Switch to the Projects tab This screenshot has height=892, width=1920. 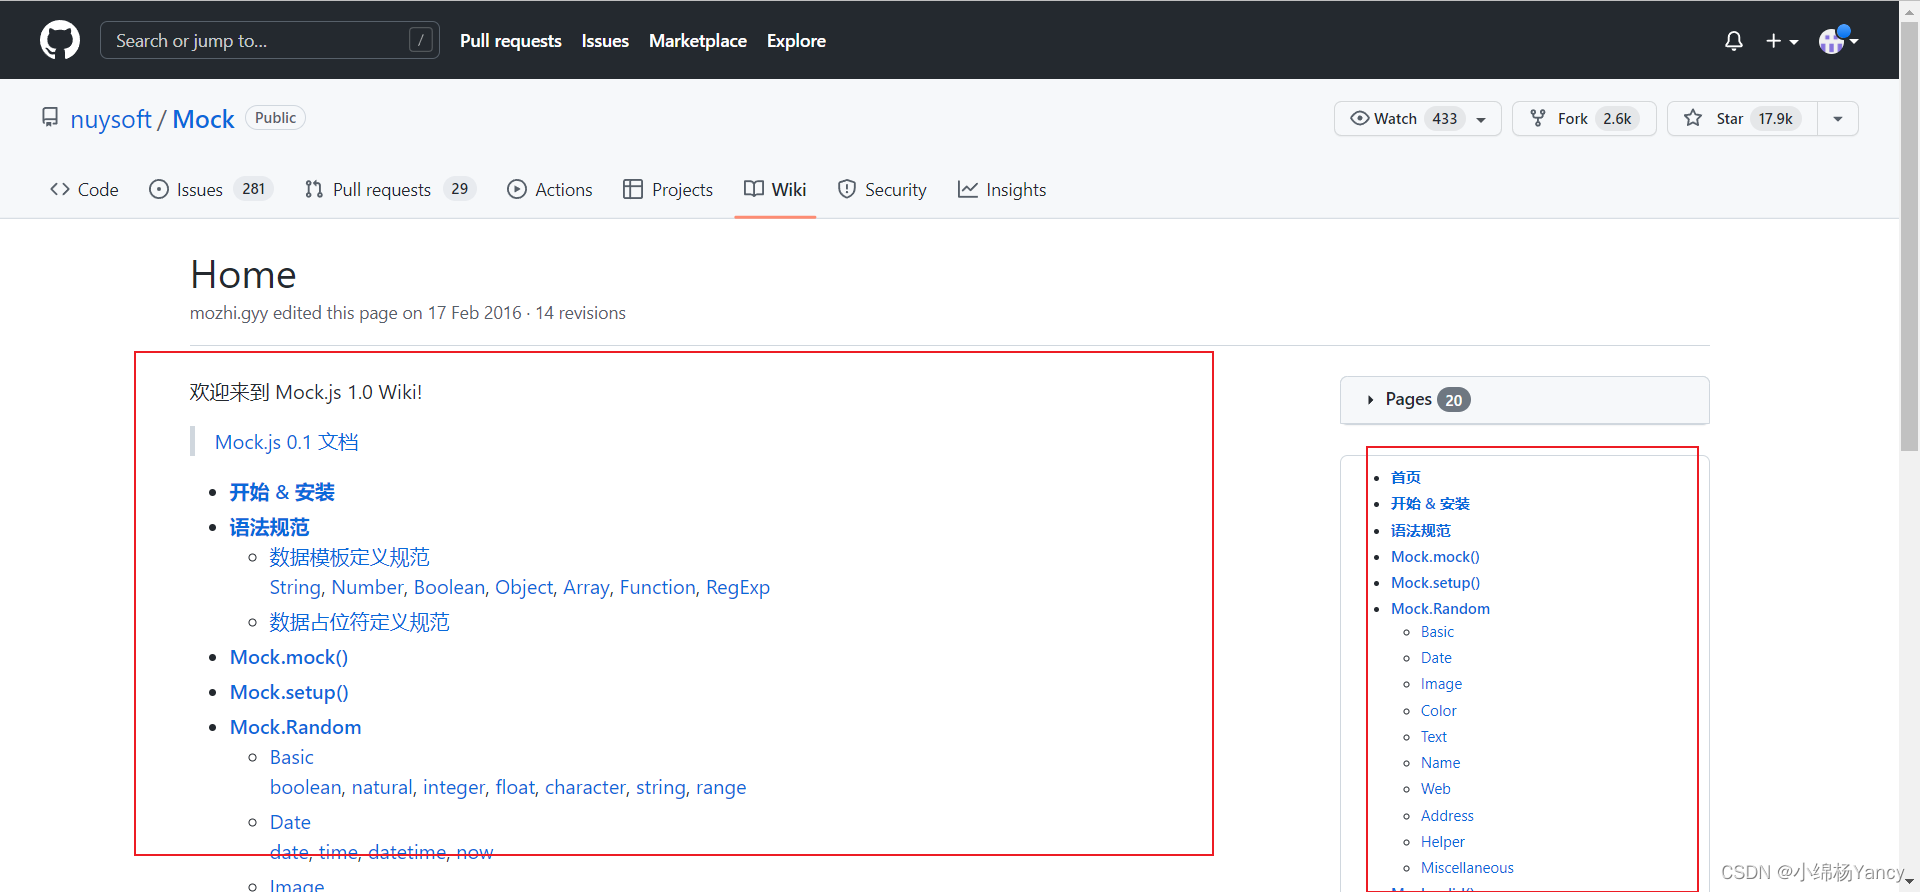[668, 189]
